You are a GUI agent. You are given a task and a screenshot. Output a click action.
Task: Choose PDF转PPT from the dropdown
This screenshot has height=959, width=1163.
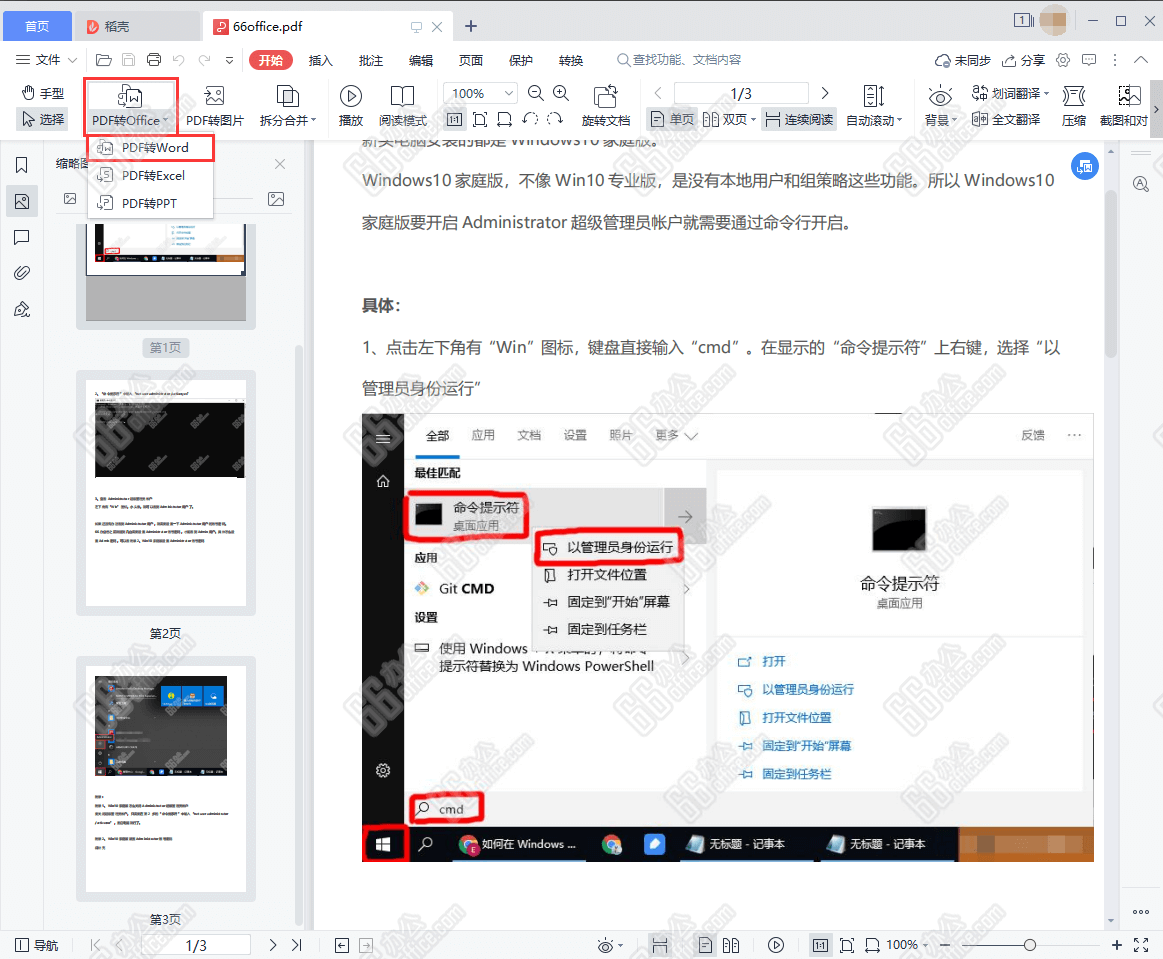151,203
